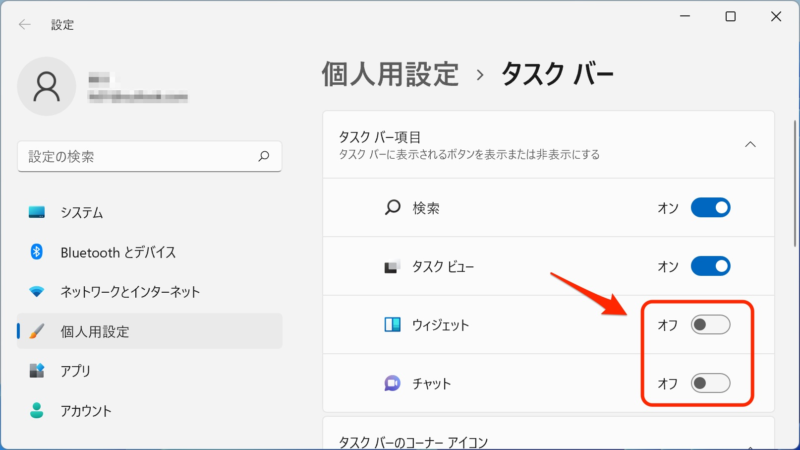Image resolution: width=800 pixels, height=450 pixels.
Task: Open ネットワークとインターネット category
Action: pos(149,292)
